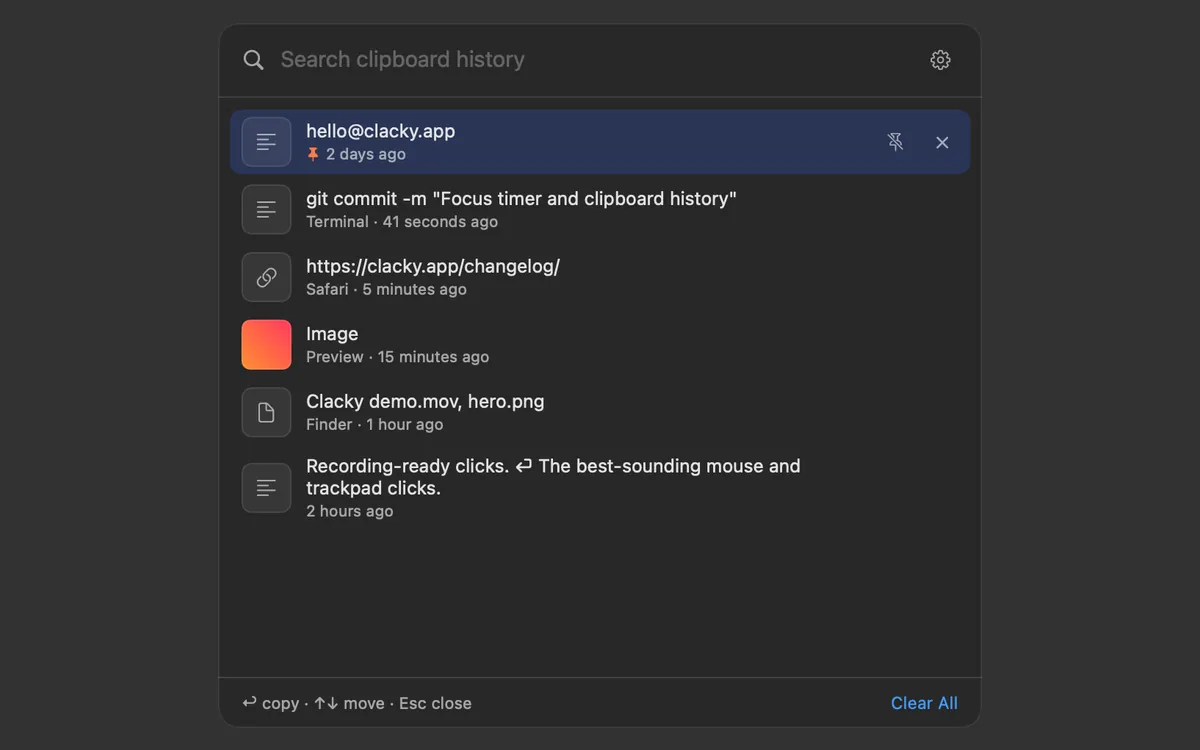Click the text icon beside git commit entry
The image size is (1200, 750).
pos(266,209)
